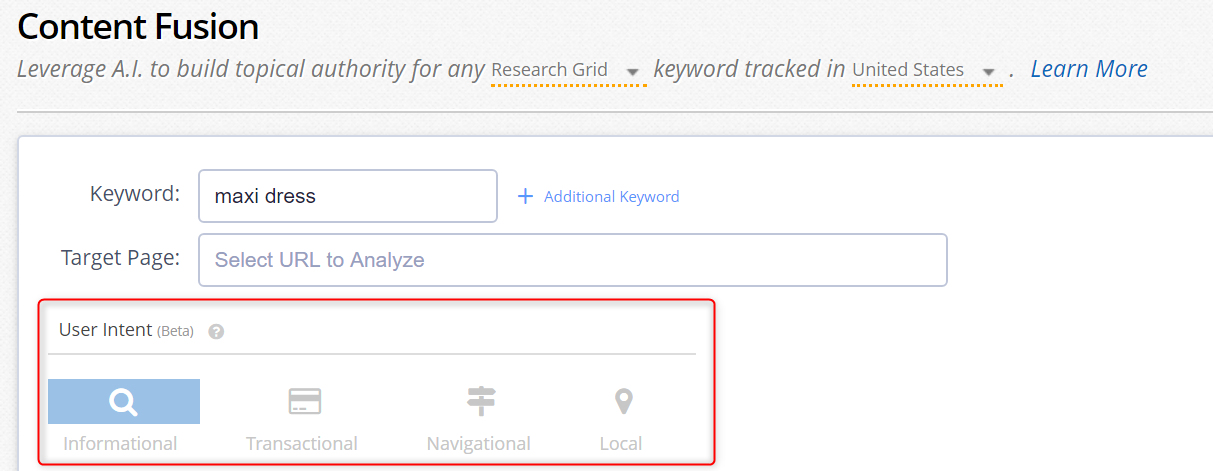Click the Select URL to Analyze field
Screen dimensions: 1213x471
click(573, 260)
